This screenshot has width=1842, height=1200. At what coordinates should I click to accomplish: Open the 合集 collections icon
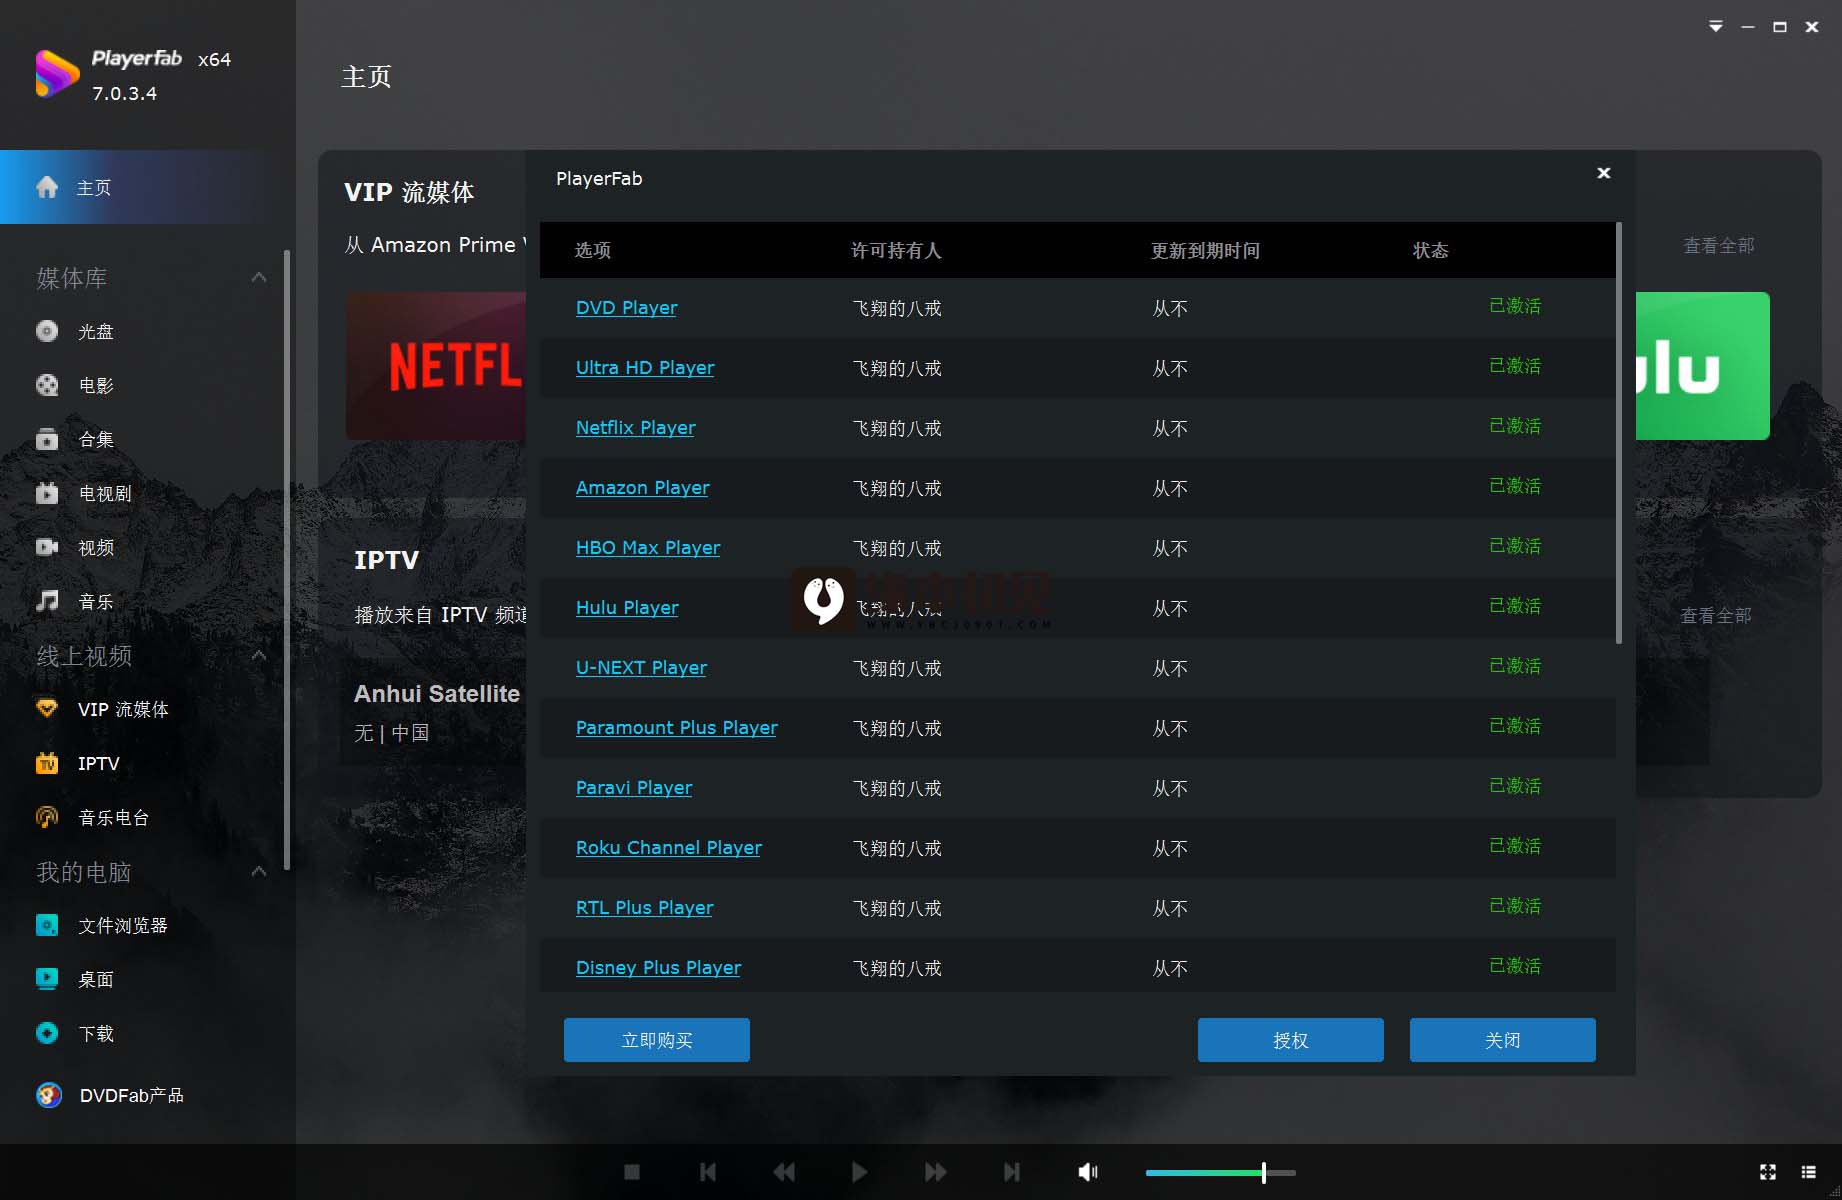click(x=47, y=439)
